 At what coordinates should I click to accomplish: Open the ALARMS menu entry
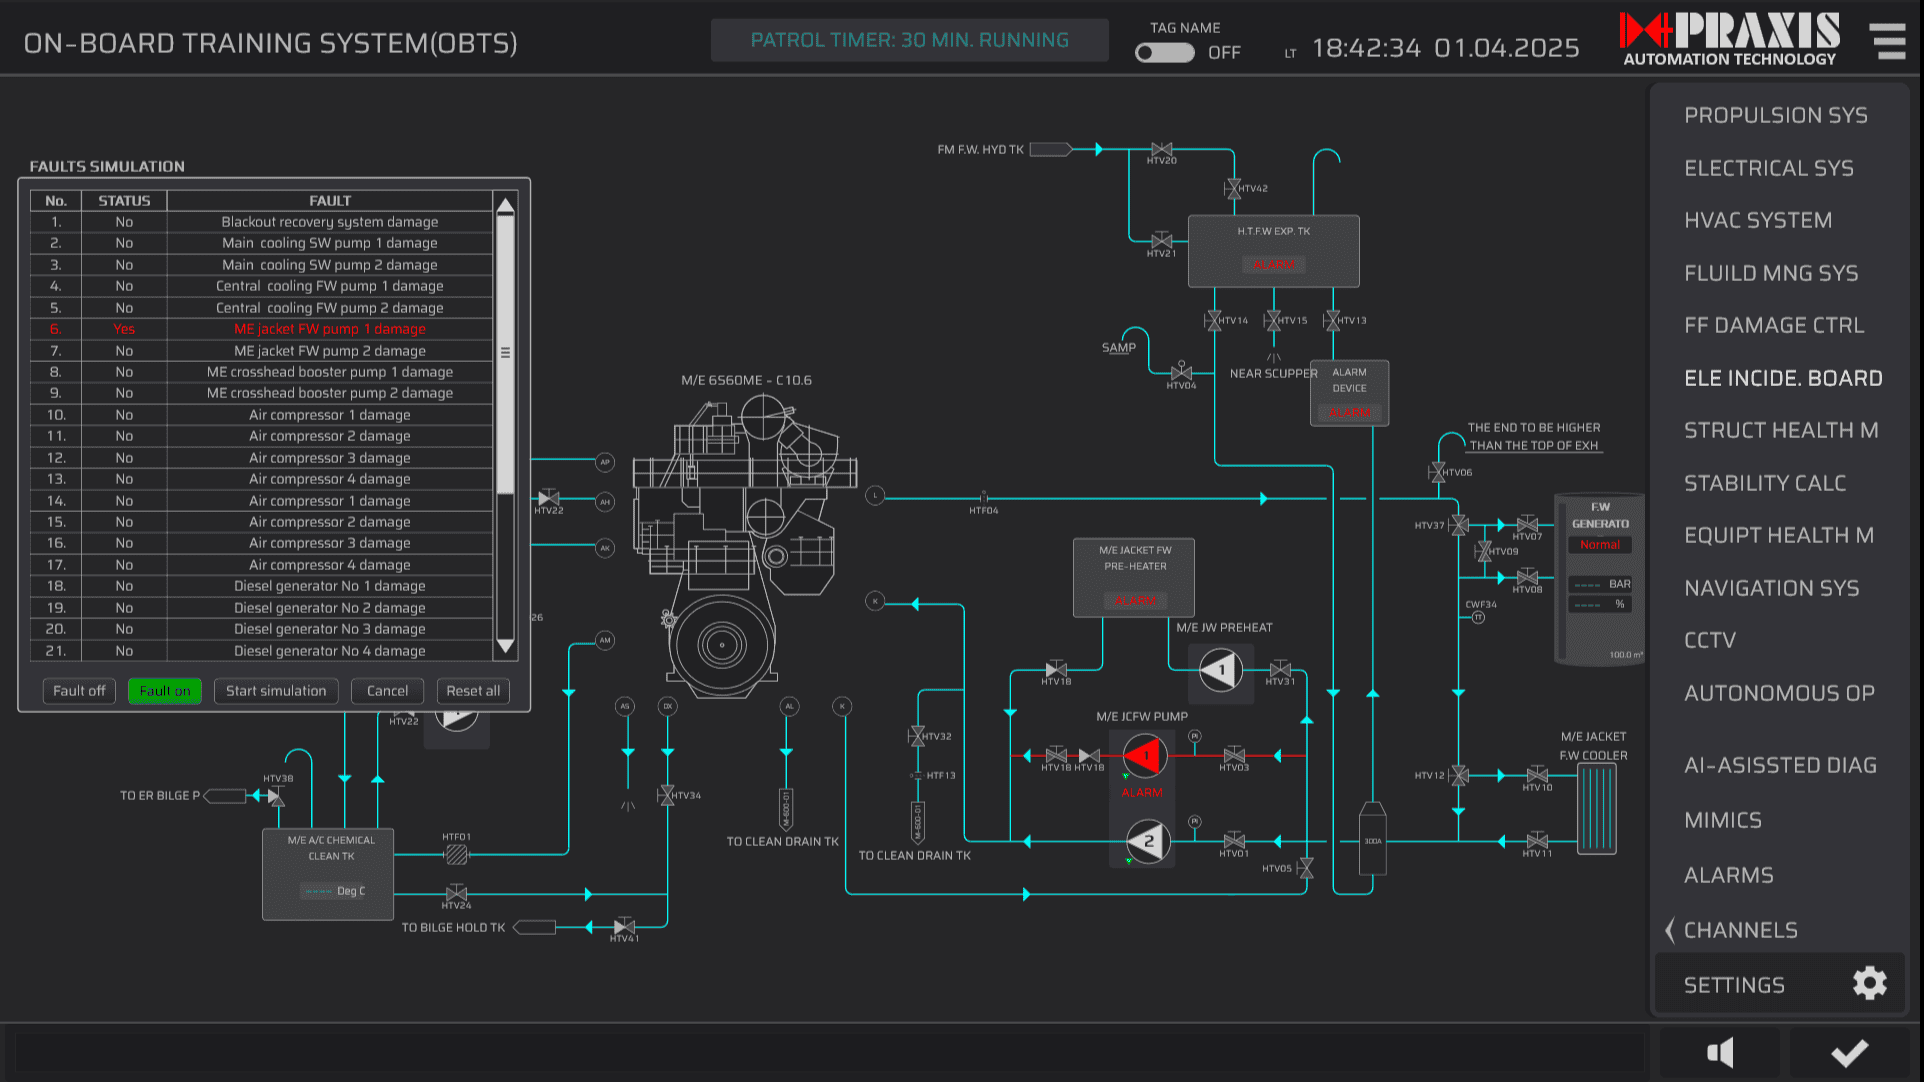[1728, 875]
